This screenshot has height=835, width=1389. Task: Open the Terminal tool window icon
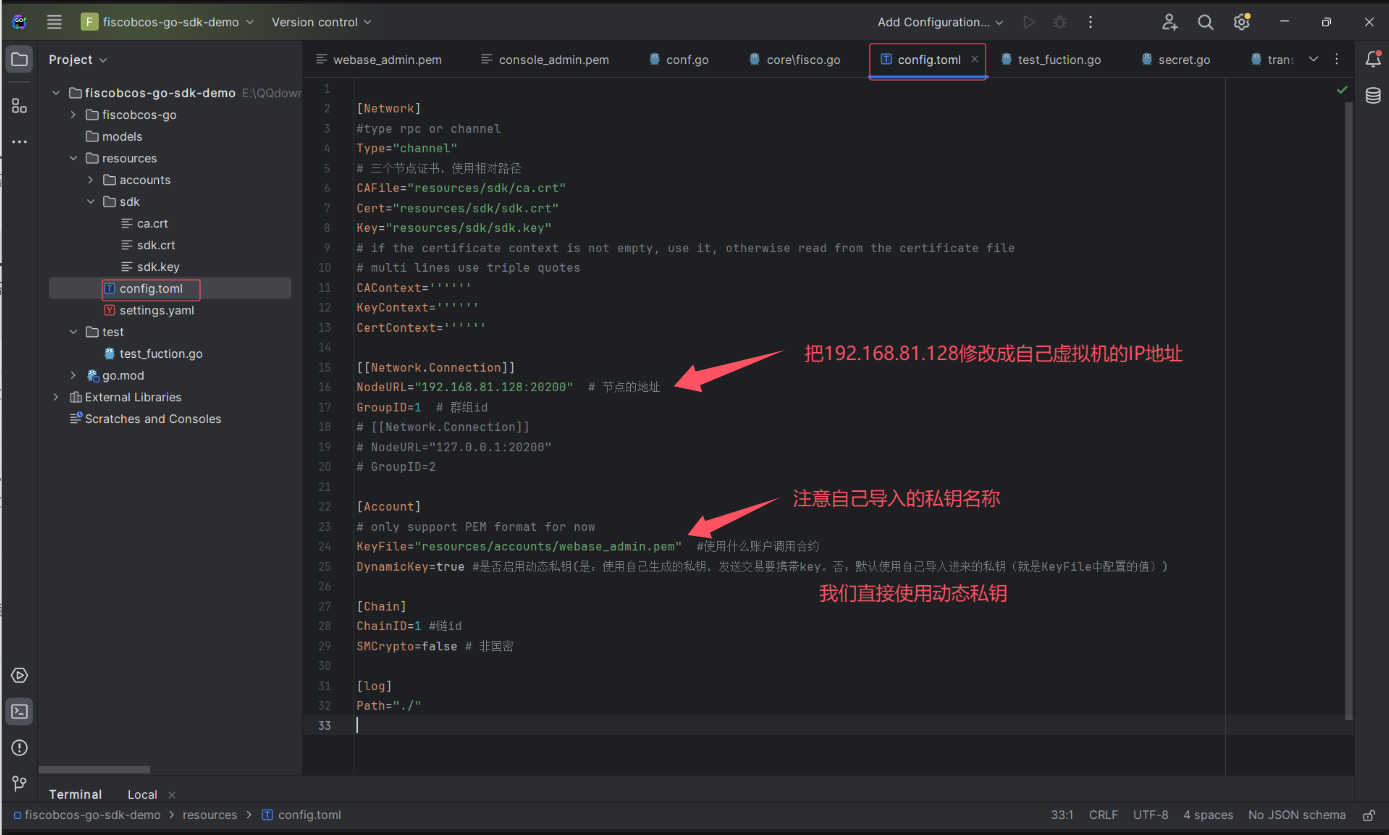click(19, 712)
